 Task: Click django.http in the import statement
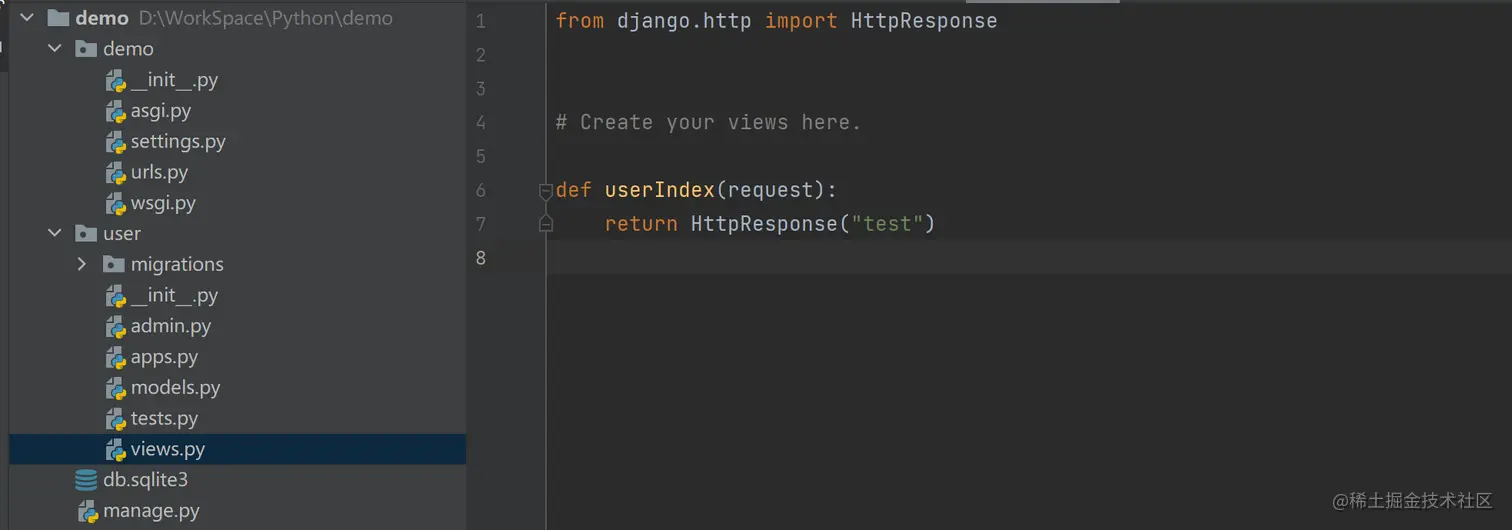(684, 21)
